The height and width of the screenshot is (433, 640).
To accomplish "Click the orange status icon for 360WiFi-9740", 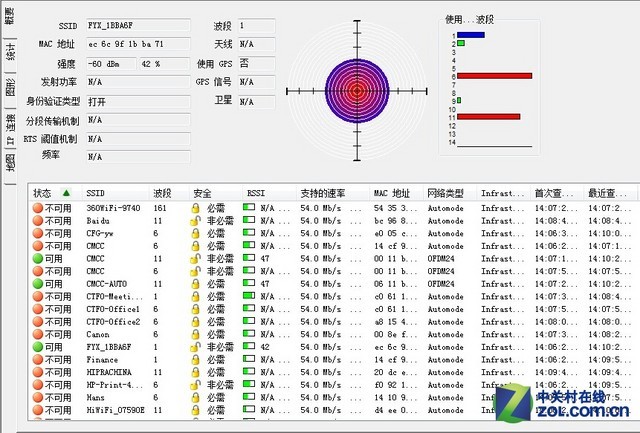I will coord(38,208).
